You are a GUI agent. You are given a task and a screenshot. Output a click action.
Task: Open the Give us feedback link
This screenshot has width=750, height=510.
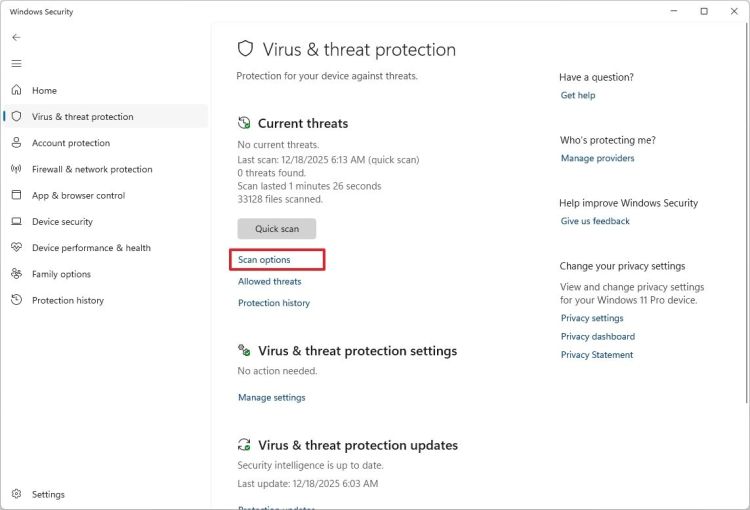(x=595, y=221)
